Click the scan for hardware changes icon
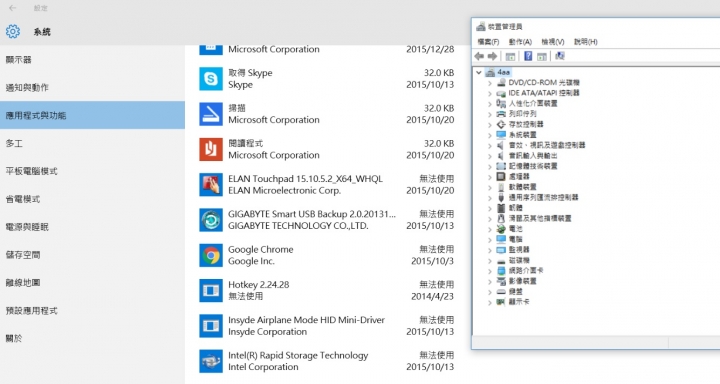720x384 pixels. [560, 56]
